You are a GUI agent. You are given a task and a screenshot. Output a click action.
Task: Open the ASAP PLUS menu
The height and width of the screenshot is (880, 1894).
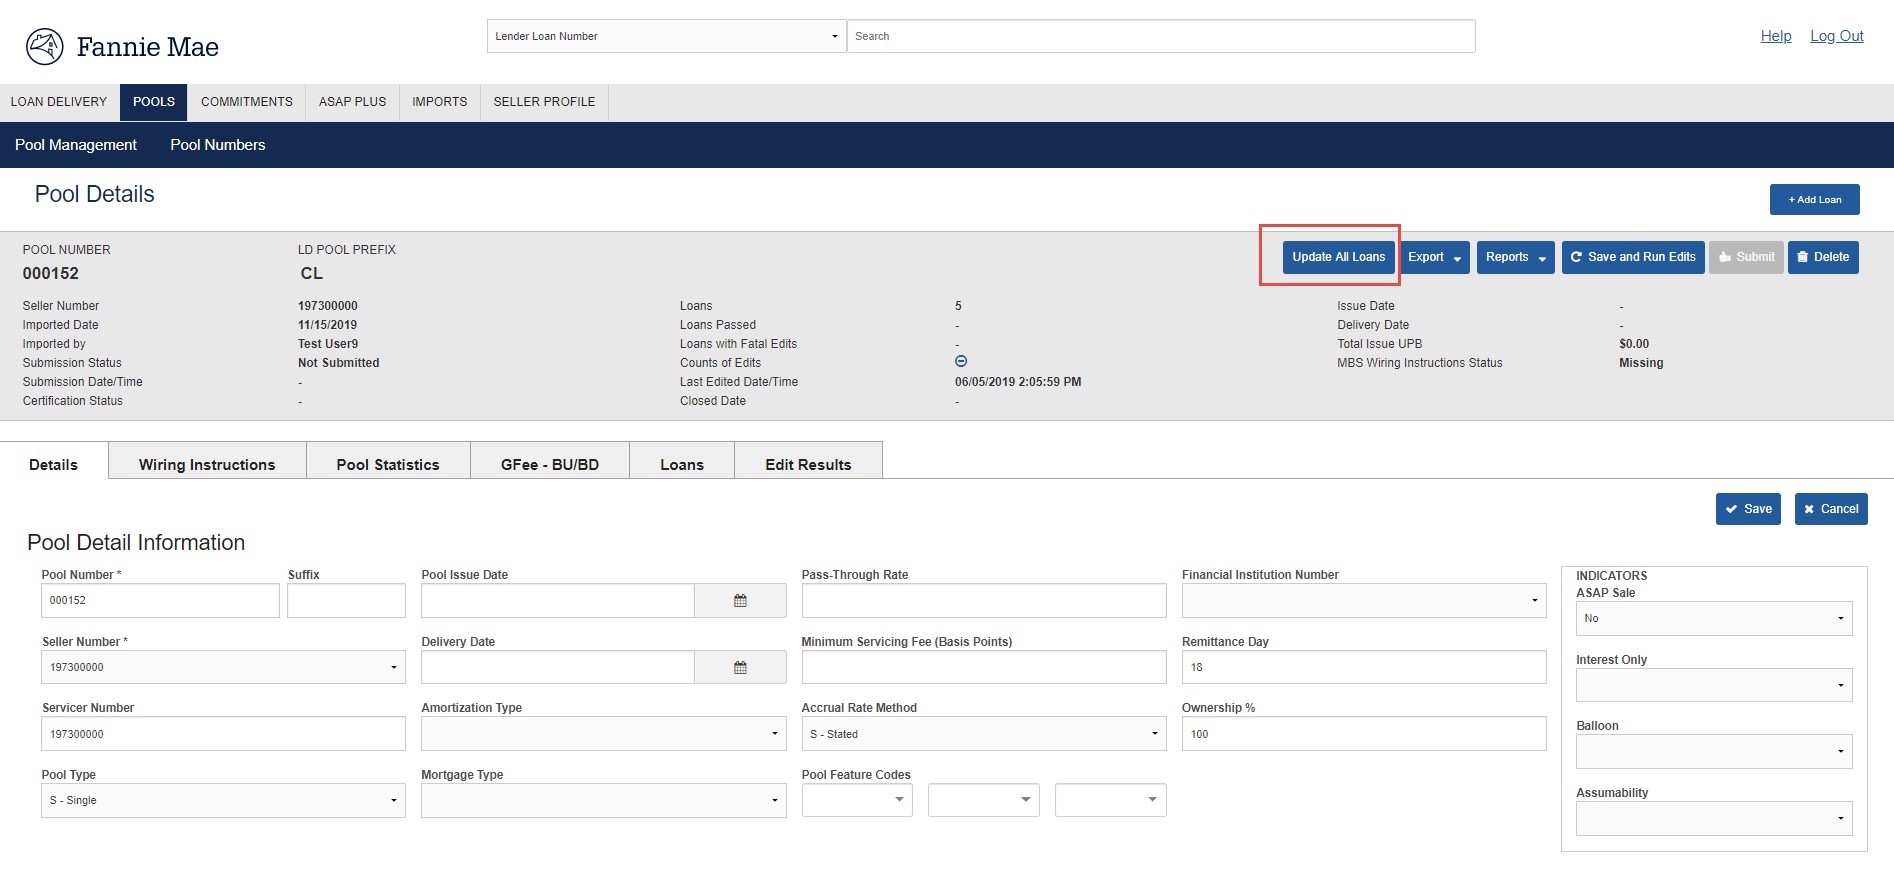[352, 102]
